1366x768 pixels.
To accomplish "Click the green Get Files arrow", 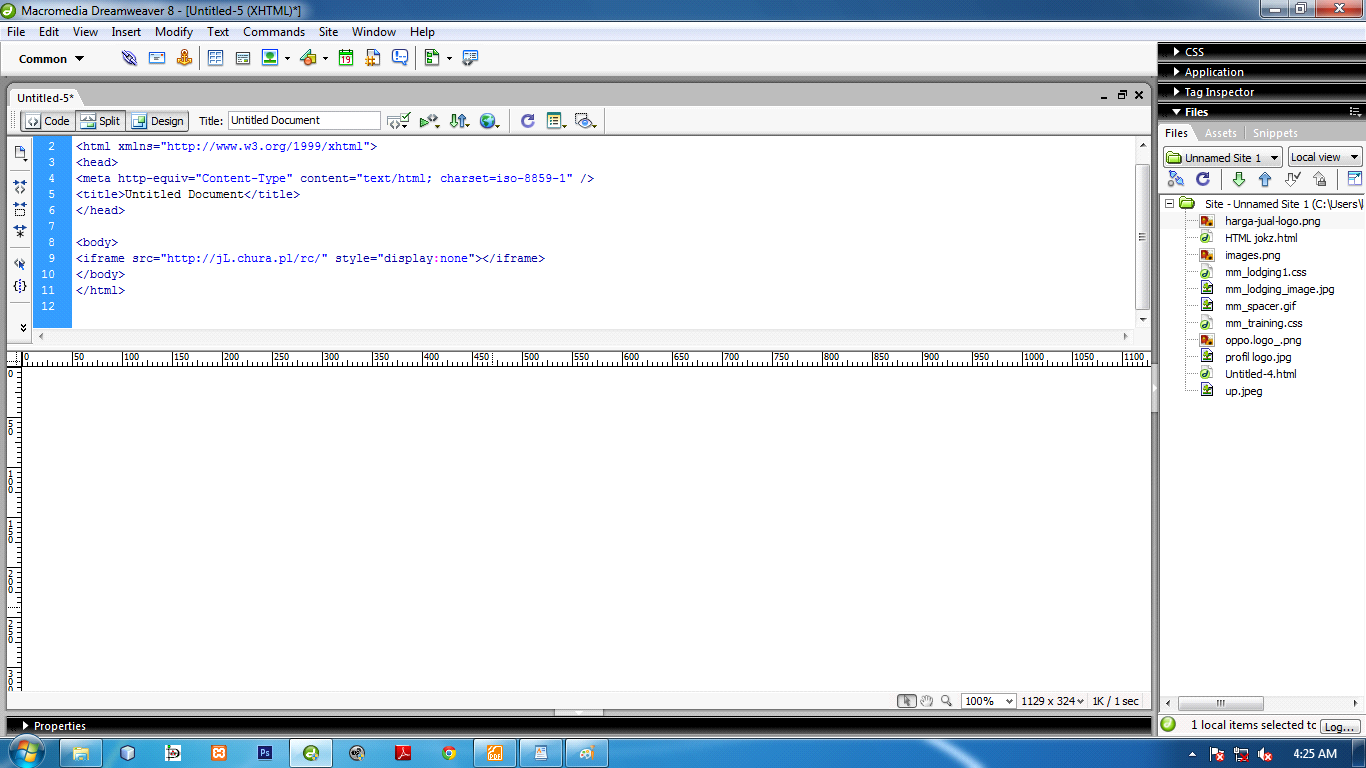I will [1238, 179].
